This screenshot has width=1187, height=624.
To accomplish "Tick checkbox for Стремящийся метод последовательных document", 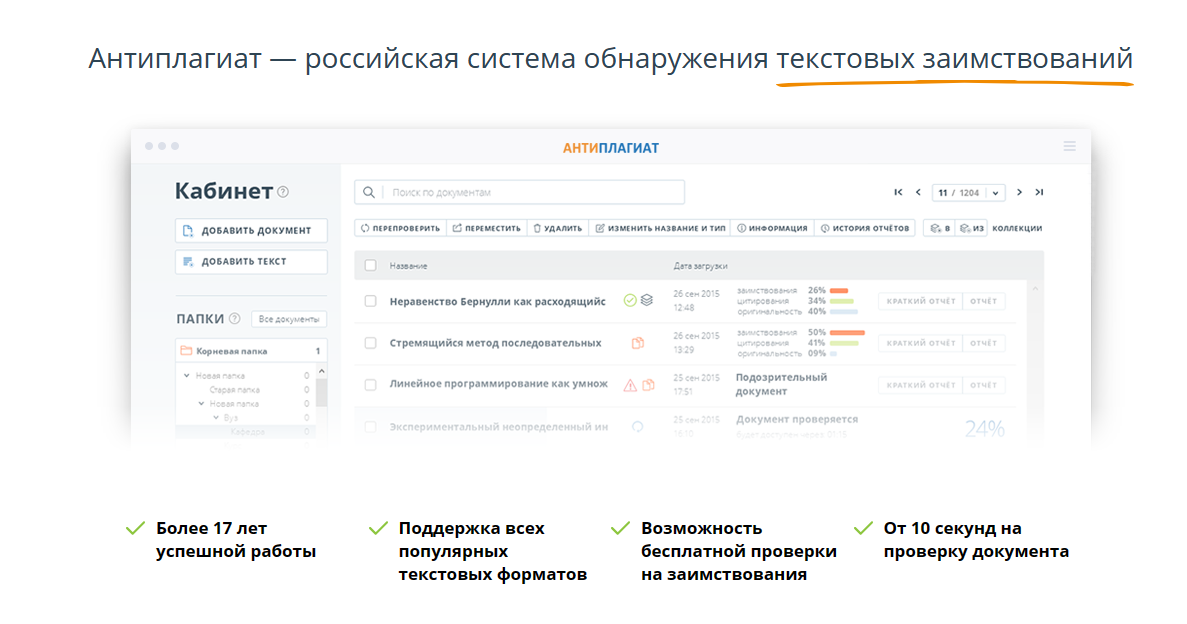I will click(x=370, y=343).
